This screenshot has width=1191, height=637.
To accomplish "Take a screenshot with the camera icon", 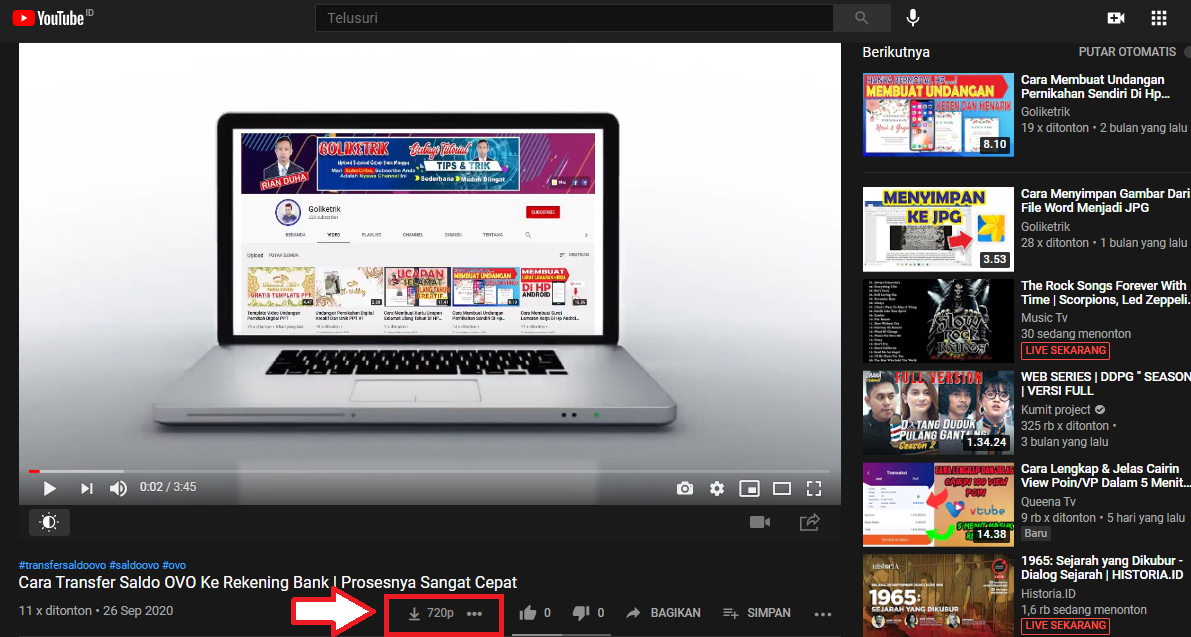I will (685, 488).
